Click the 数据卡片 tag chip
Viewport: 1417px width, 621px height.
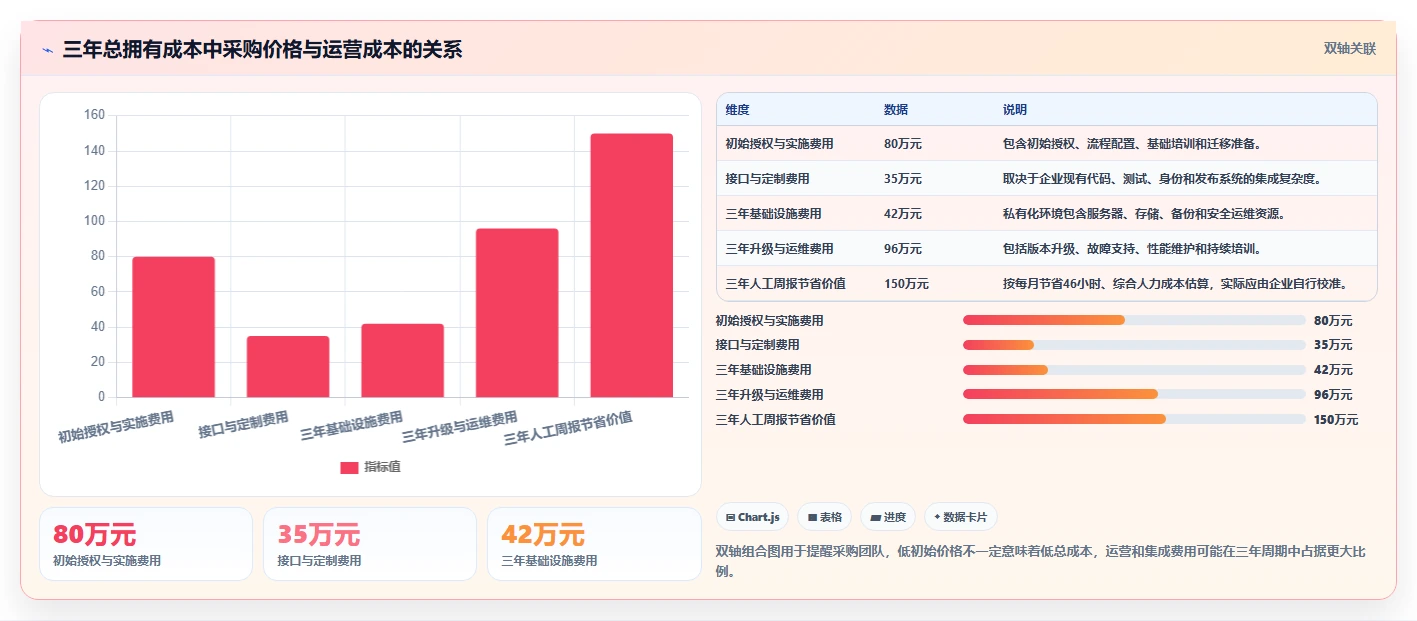tap(960, 517)
